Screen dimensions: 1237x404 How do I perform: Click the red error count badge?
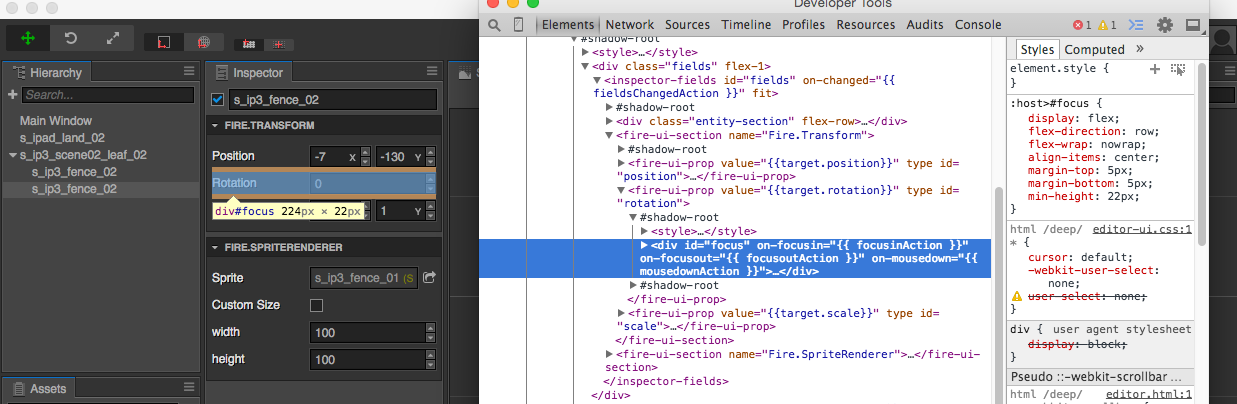1083,25
